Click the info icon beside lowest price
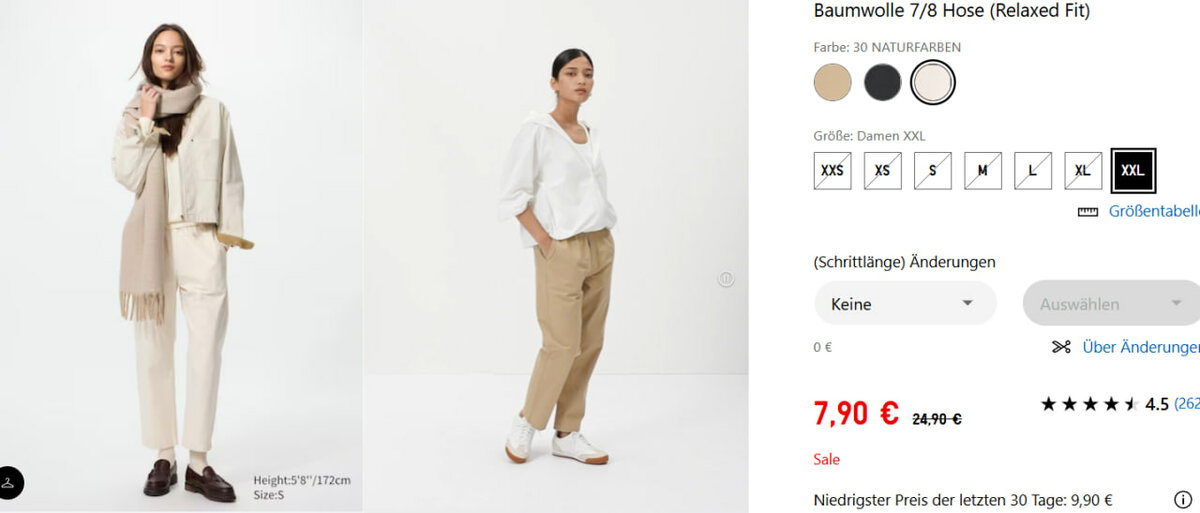This screenshot has height=513, width=1200. click(x=1182, y=500)
